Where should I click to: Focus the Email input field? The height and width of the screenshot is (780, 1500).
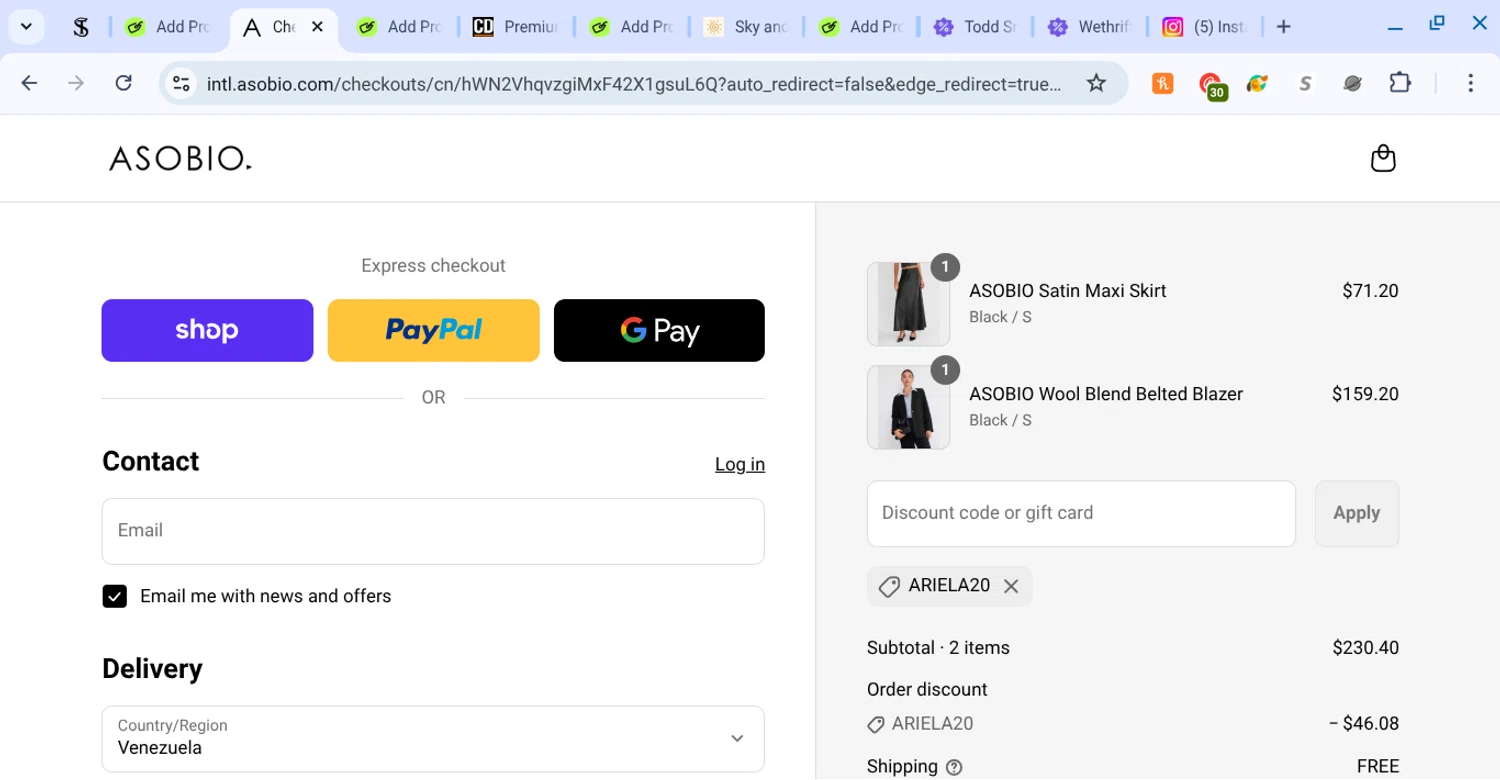tap(433, 531)
